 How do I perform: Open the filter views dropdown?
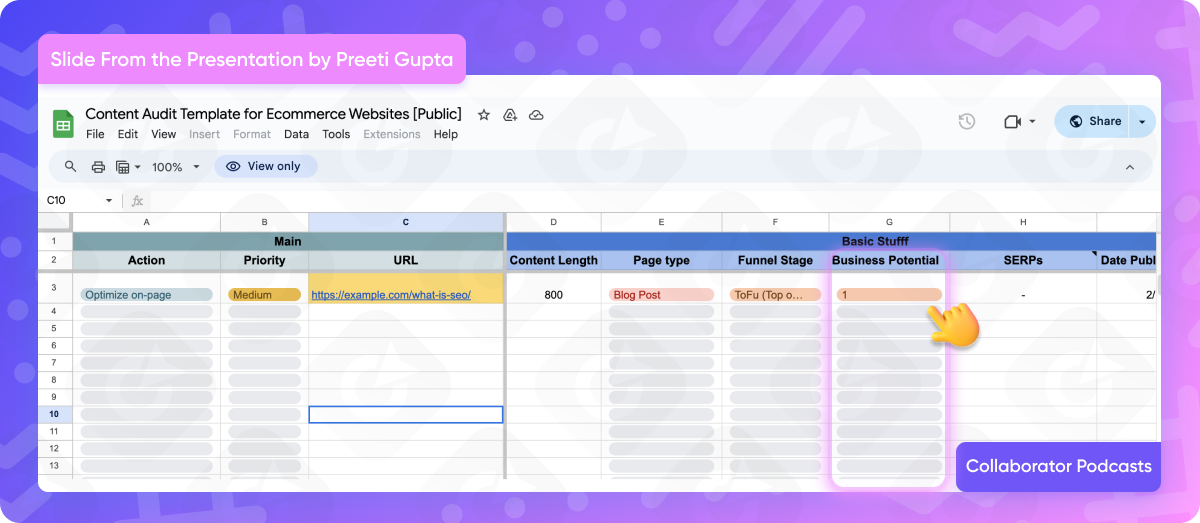point(128,167)
